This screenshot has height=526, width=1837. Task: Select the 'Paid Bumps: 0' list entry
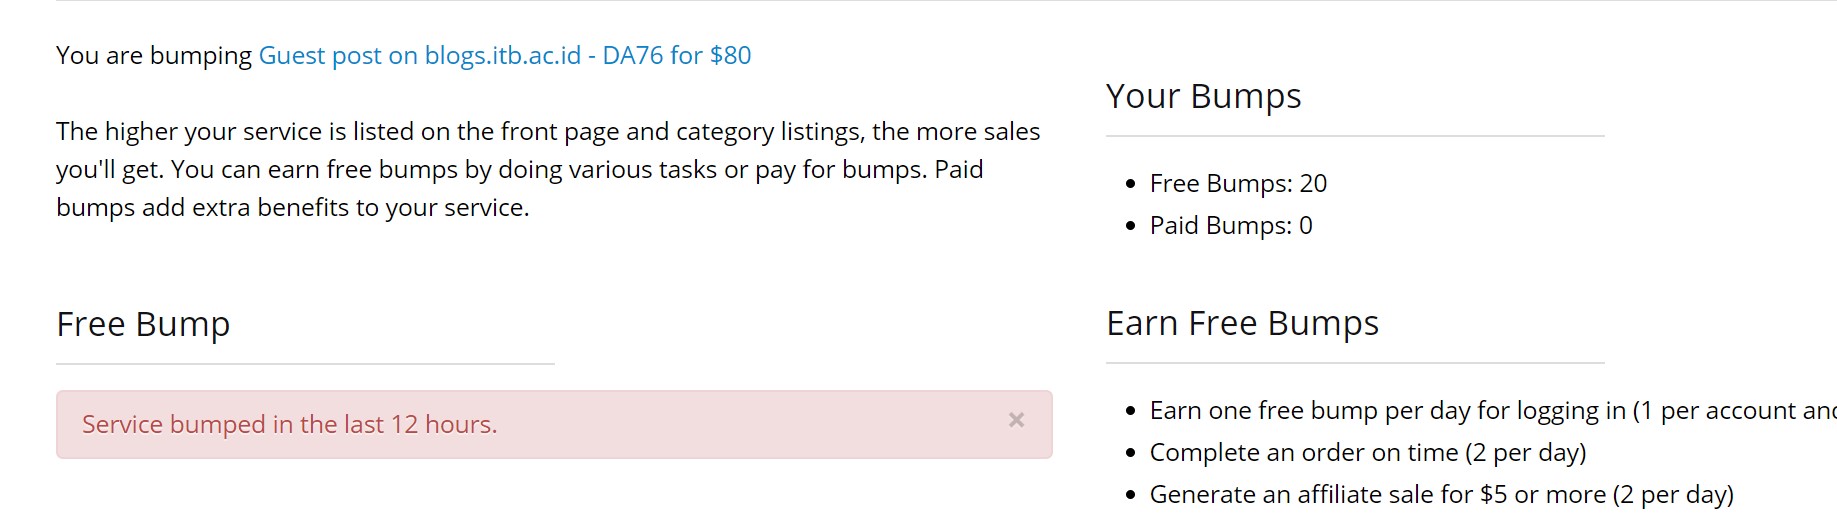coord(1230,226)
